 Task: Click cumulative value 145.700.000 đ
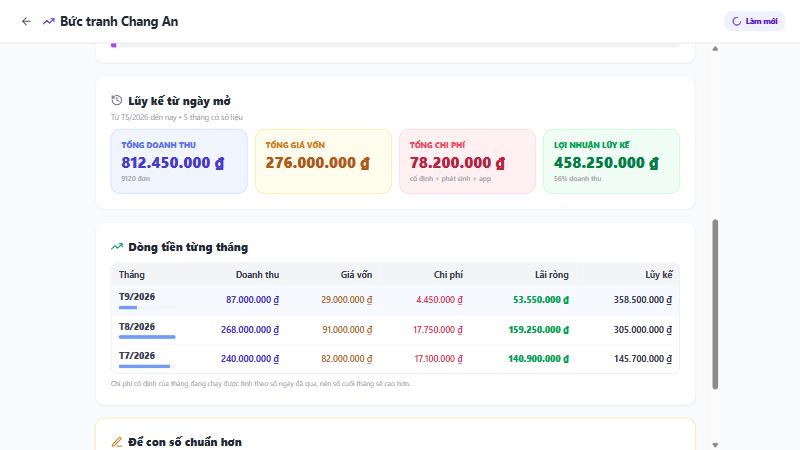[643, 359]
